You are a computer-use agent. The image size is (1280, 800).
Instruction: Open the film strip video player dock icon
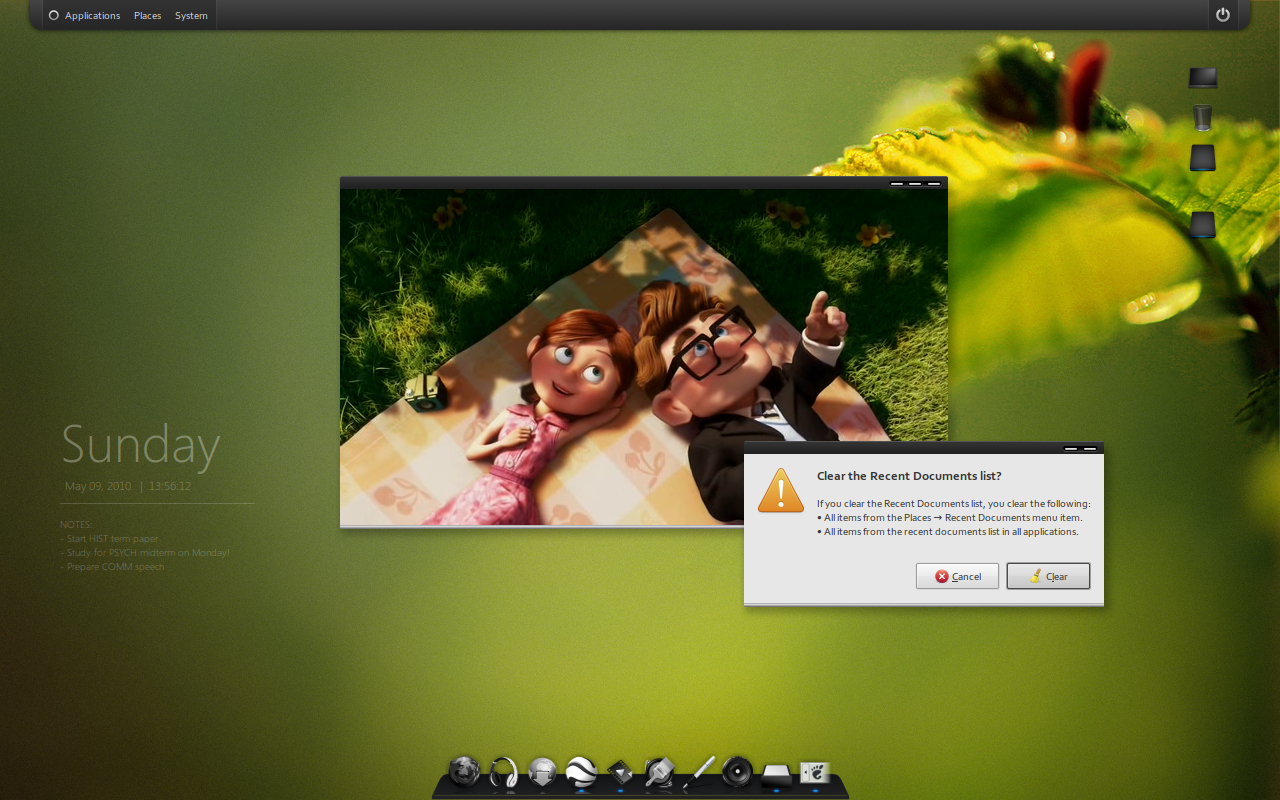[620, 772]
